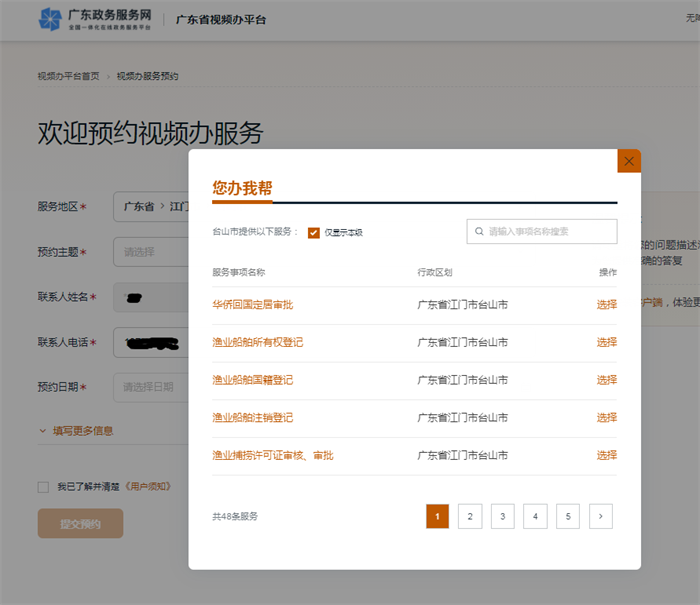Jump to page 5 of services

tap(567, 516)
